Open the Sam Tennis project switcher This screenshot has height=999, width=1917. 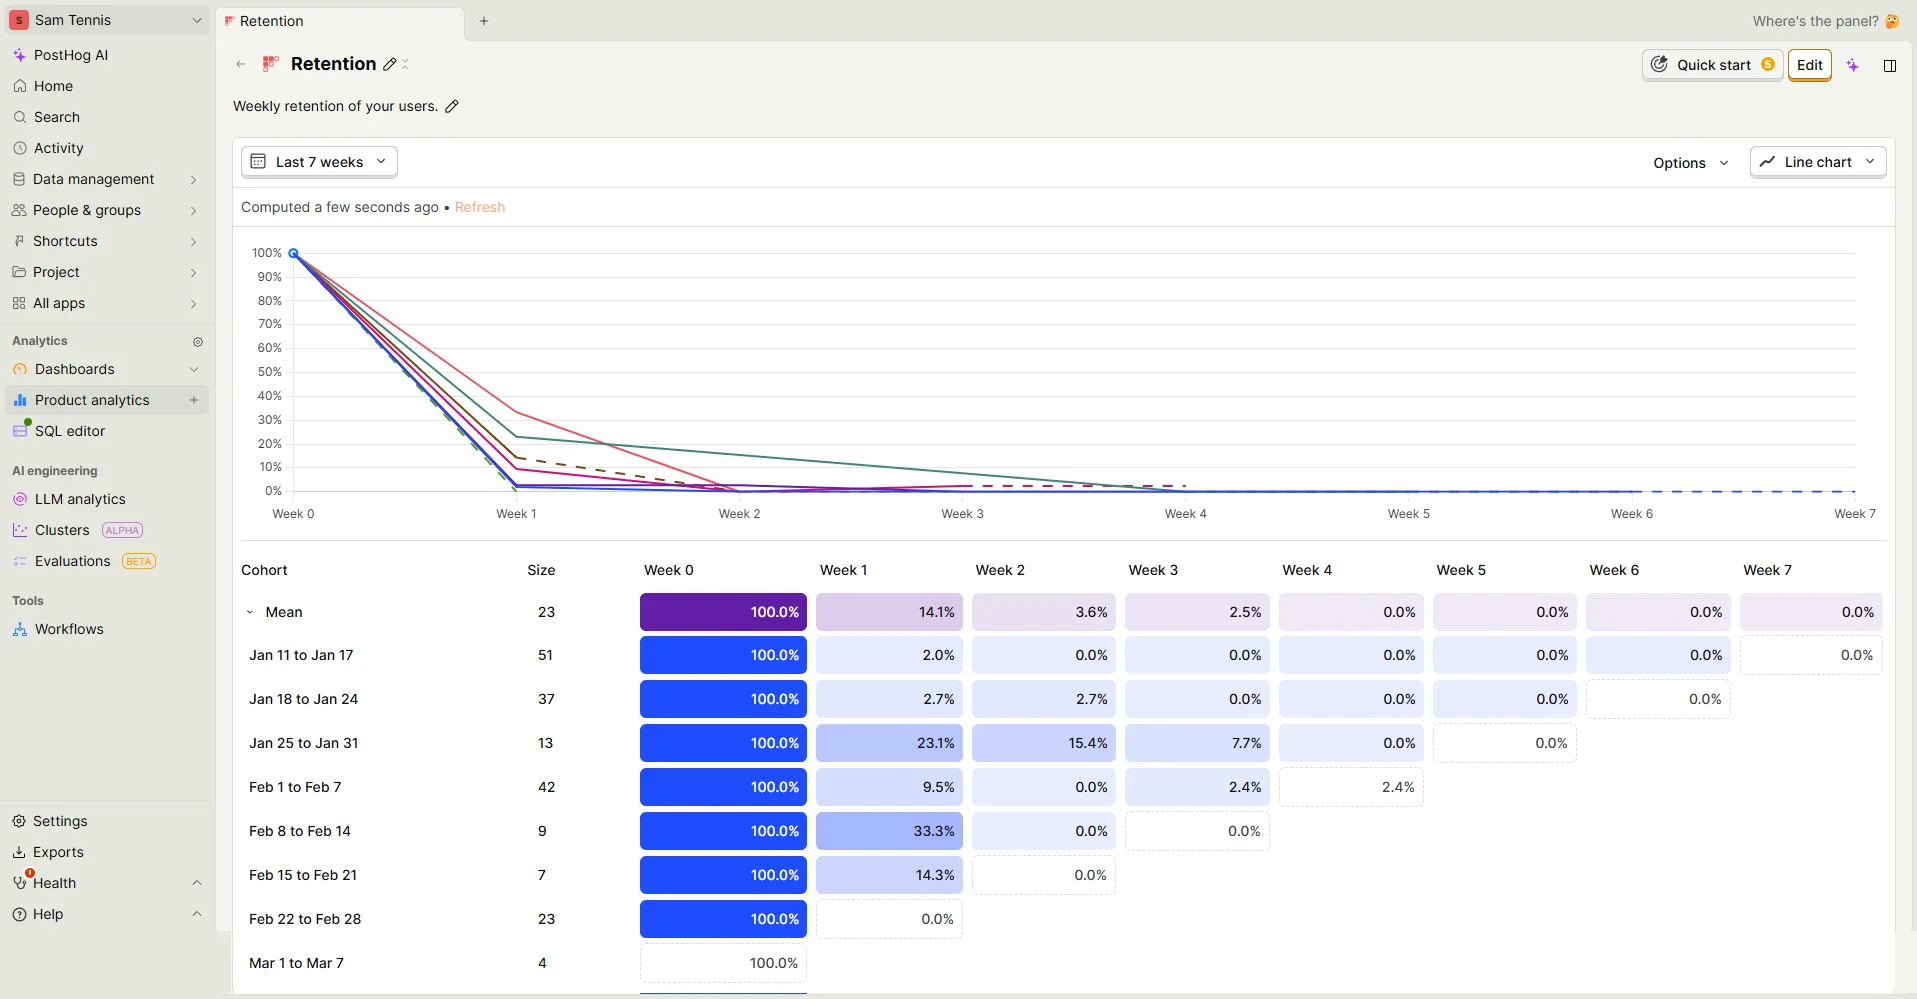pos(106,20)
